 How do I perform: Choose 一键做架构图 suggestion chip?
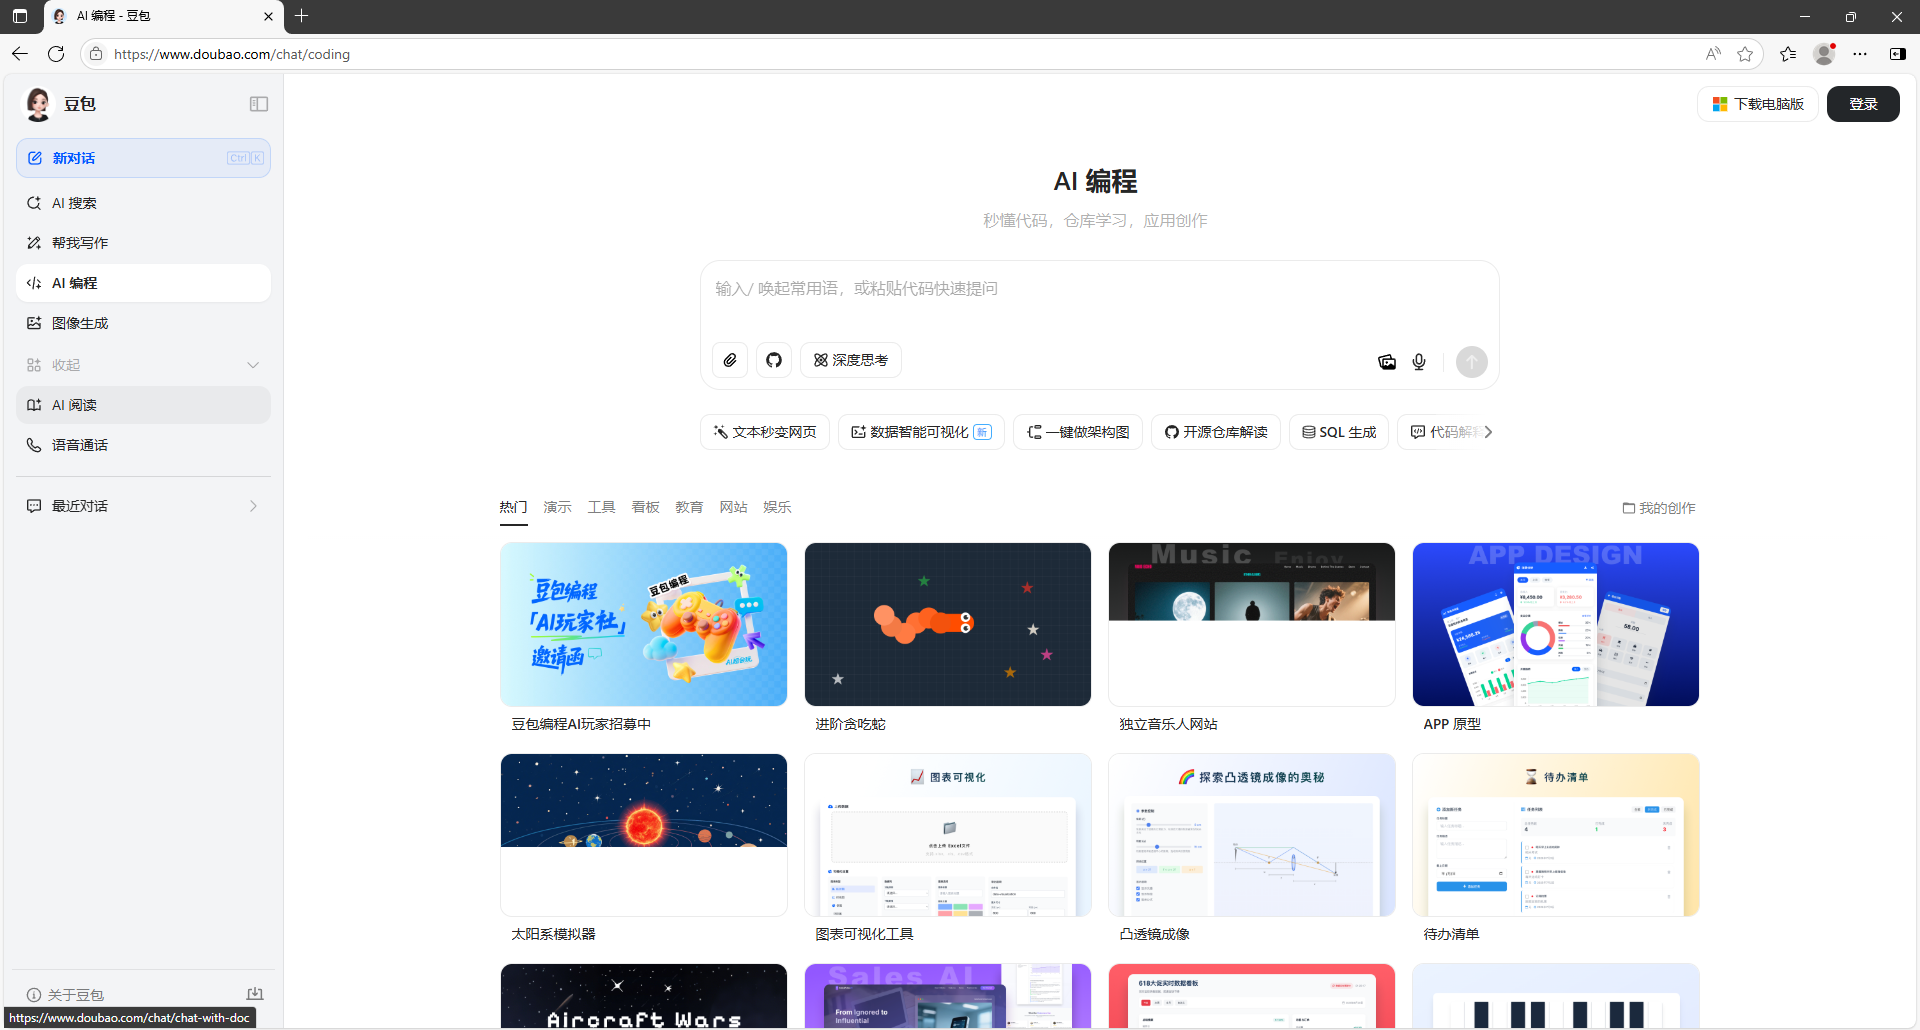(1078, 432)
